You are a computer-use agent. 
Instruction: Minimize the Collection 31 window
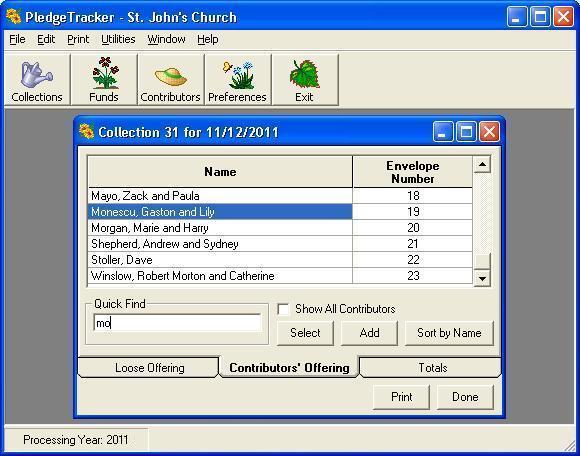tap(443, 132)
